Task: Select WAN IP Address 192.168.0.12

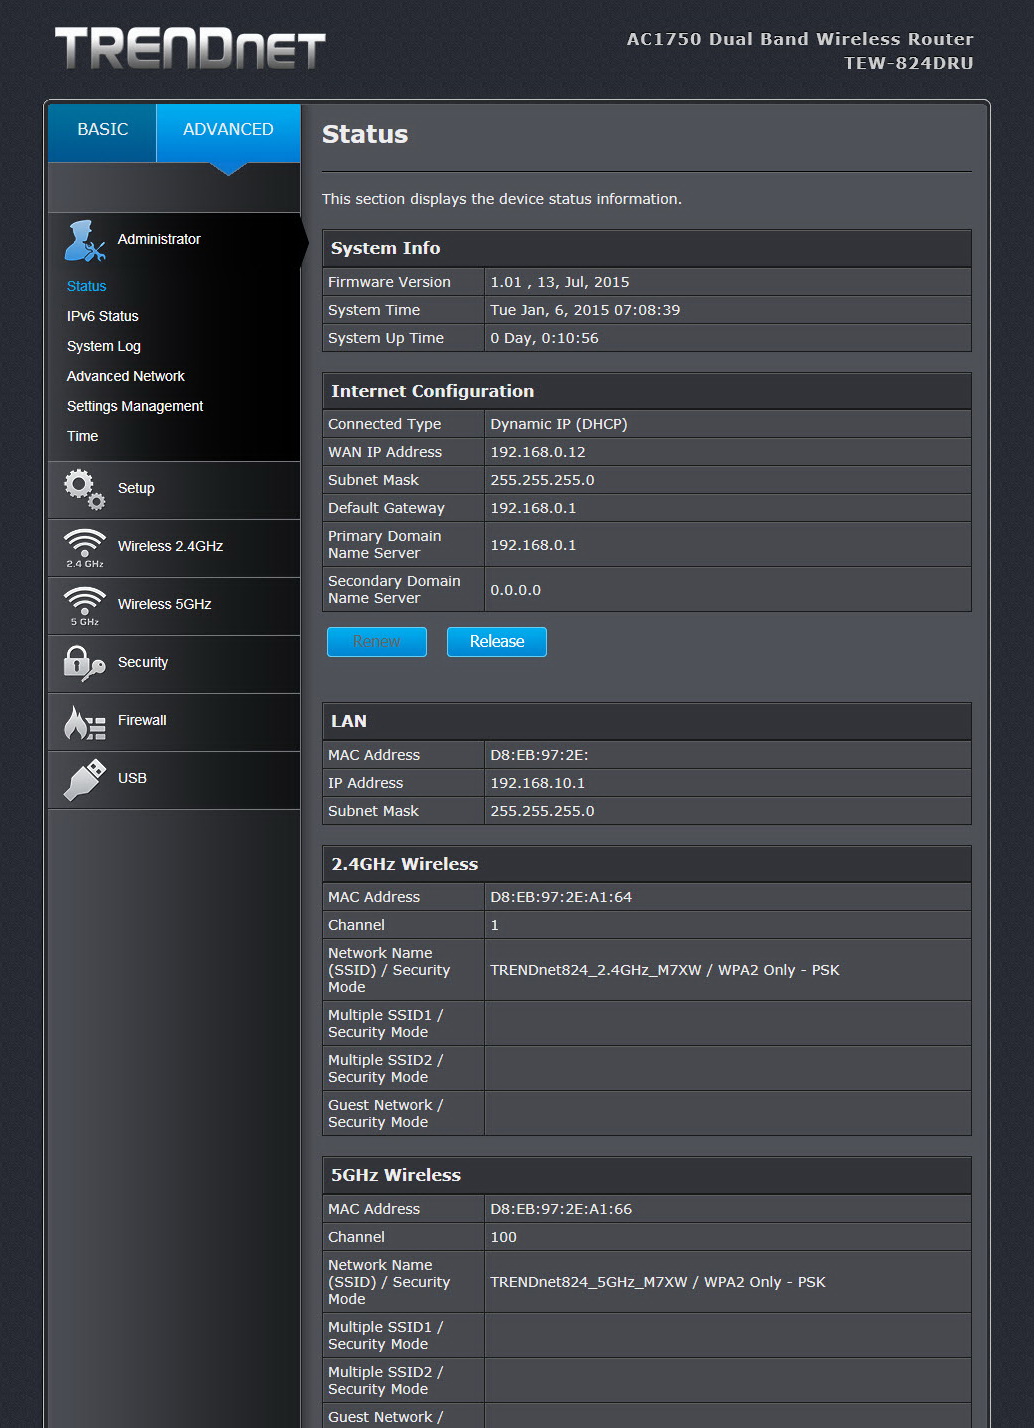Action: 538,452
